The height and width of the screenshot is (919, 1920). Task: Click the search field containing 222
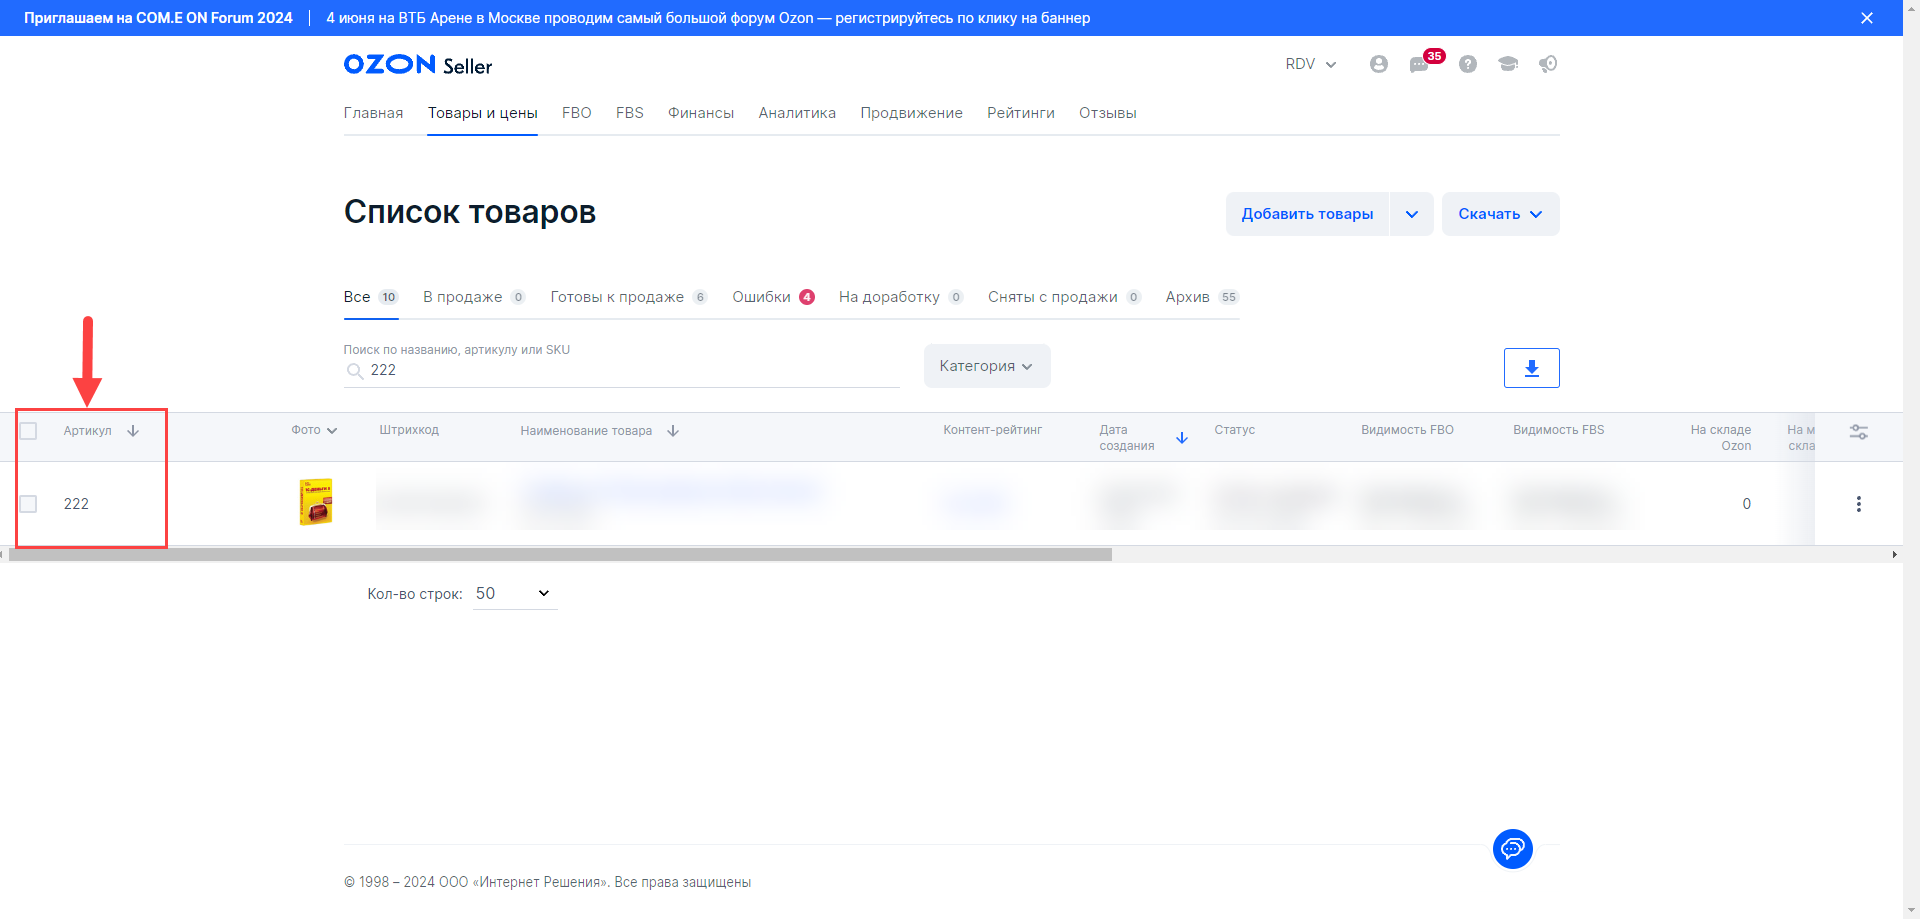(x=630, y=370)
